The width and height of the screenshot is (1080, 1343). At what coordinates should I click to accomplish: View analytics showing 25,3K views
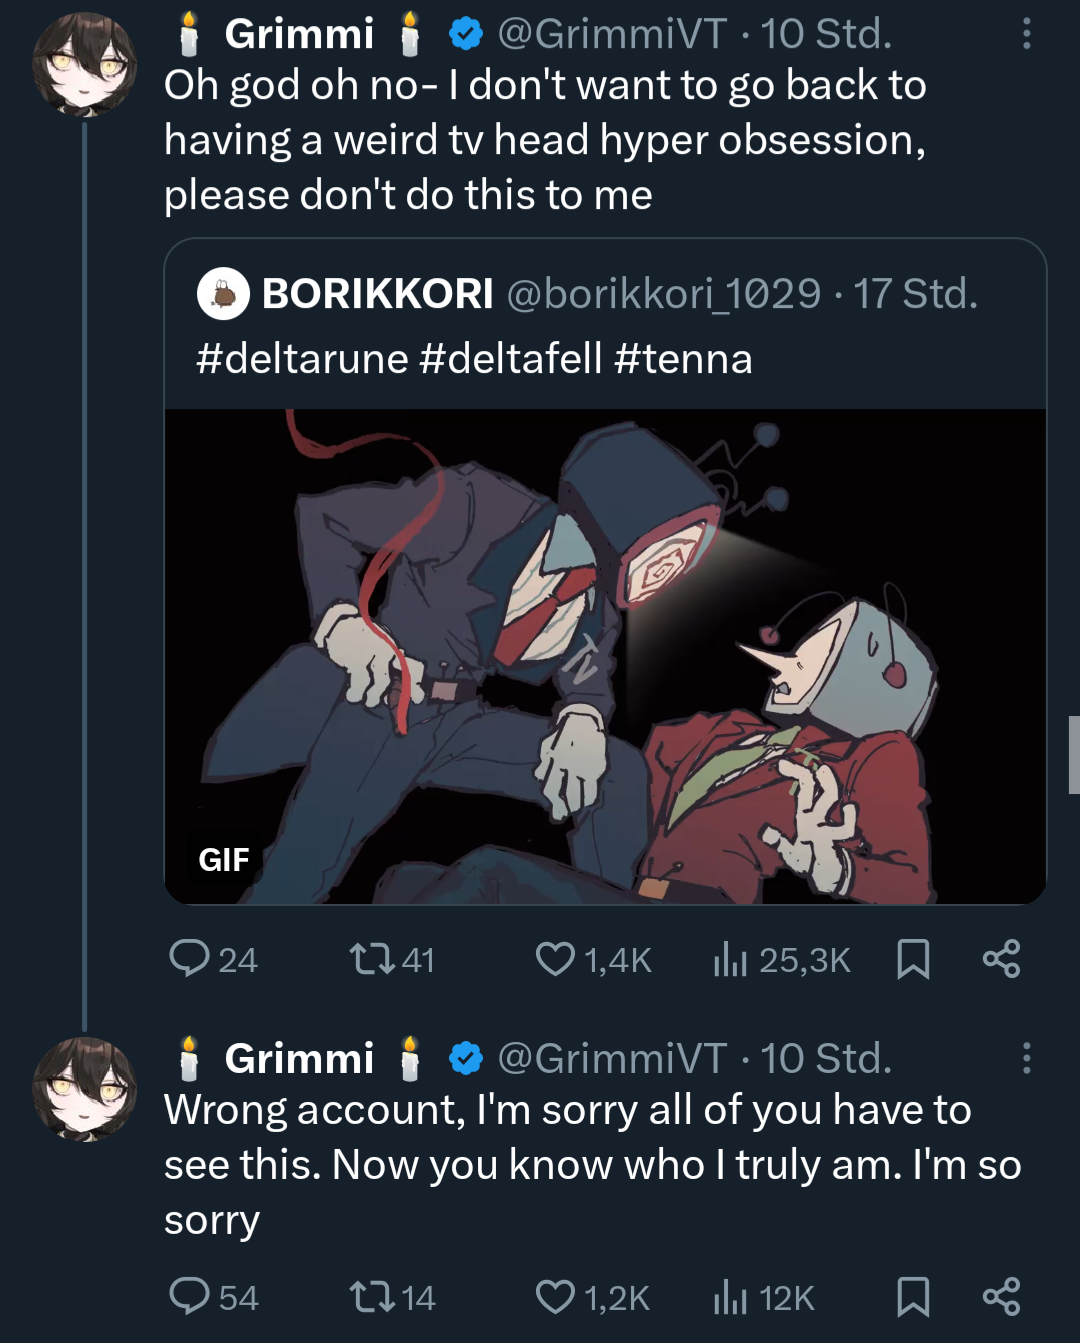click(x=731, y=960)
